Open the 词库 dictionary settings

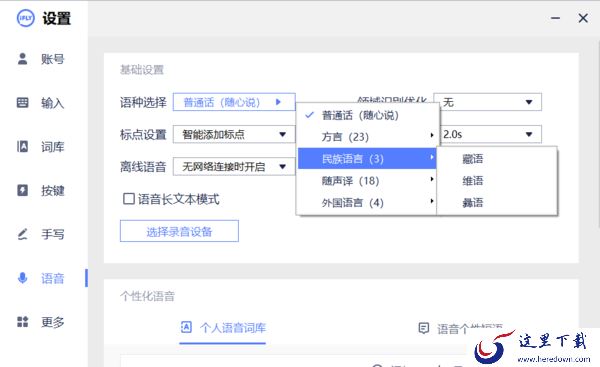[x=41, y=147]
